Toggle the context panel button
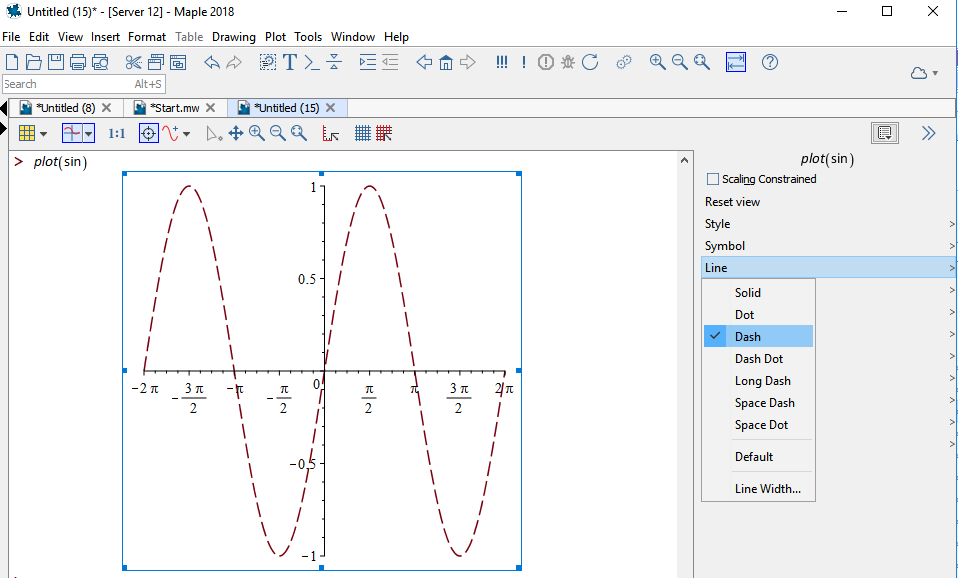 tap(885, 133)
